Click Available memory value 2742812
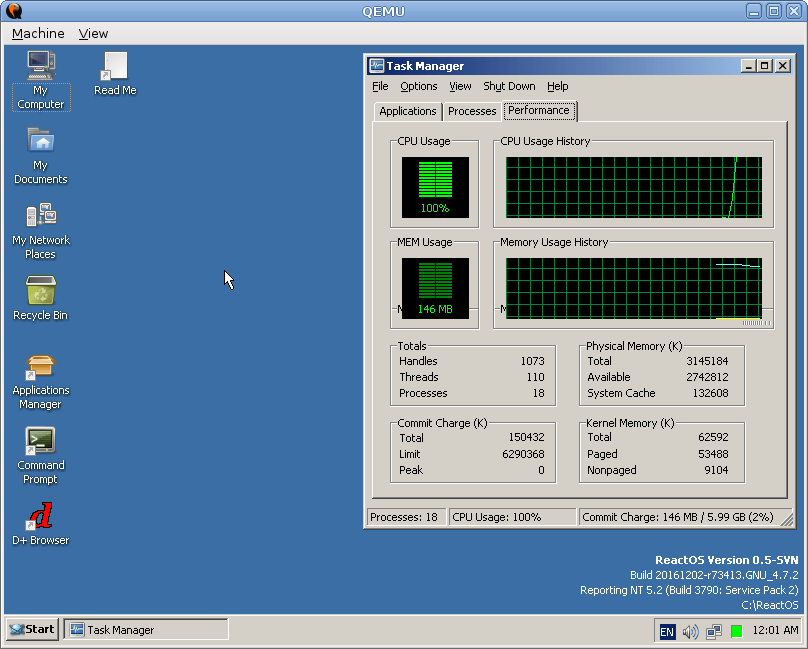Image resolution: width=808 pixels, height=649 pixels. pos(707,377)
